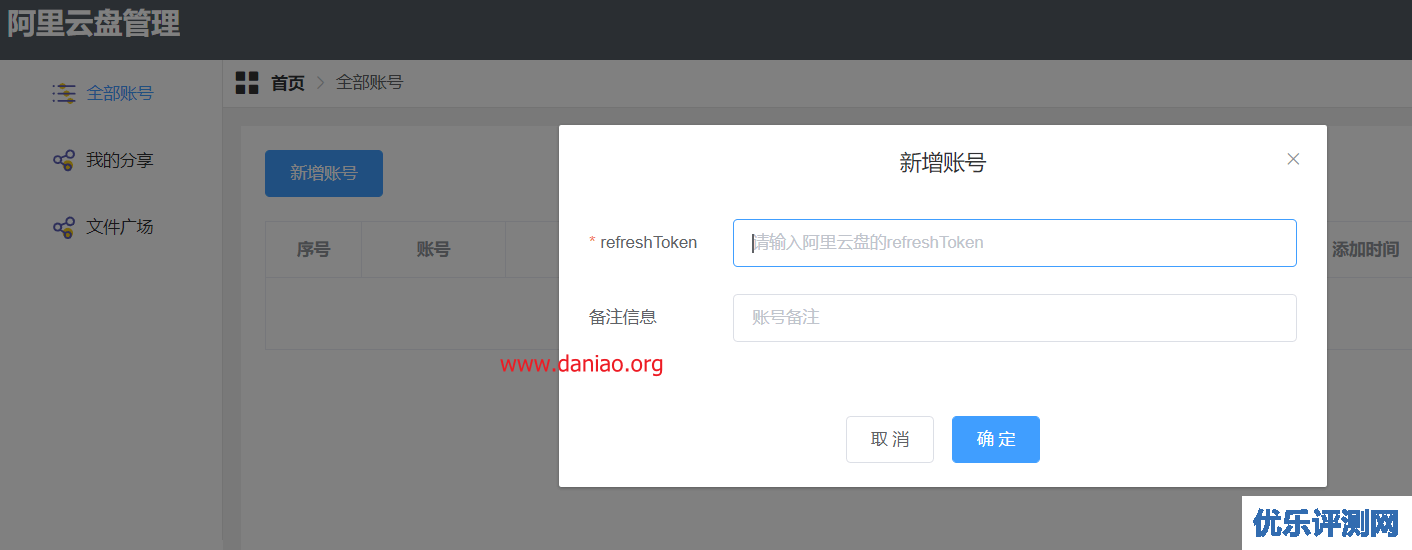Click the 全部账号 sidebar icon
This screenshot has width=1412, height=550.
click(x=64, y=93)
